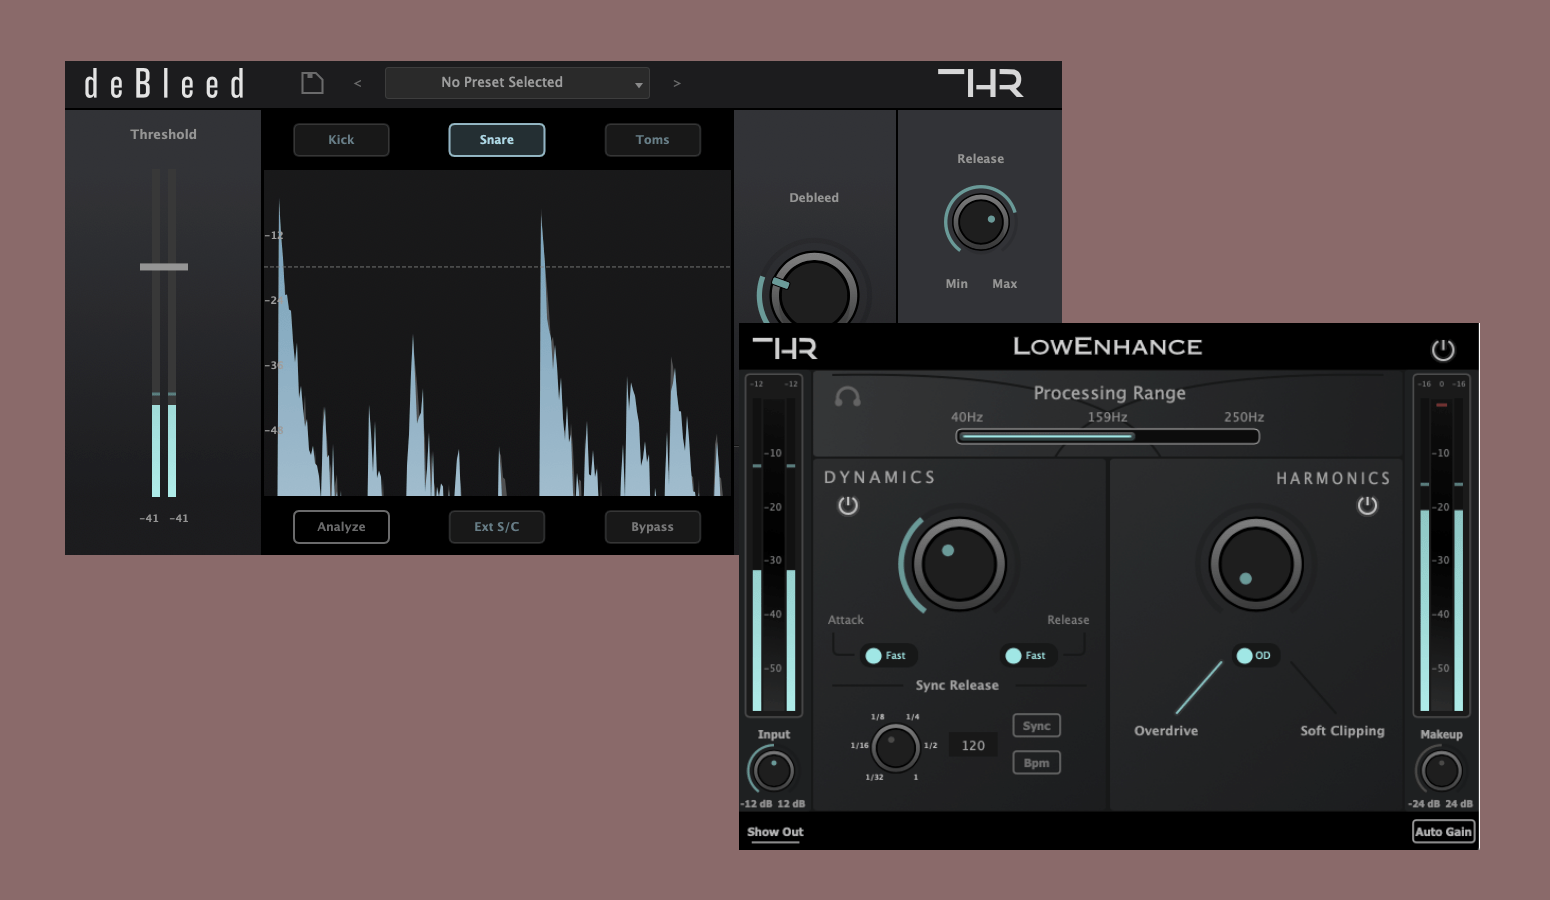Click the Release Max label in deBleed
Image resolution: width=1550 pixels, height=900 pixels.
pyautogui.click(x=1004, y=284)
